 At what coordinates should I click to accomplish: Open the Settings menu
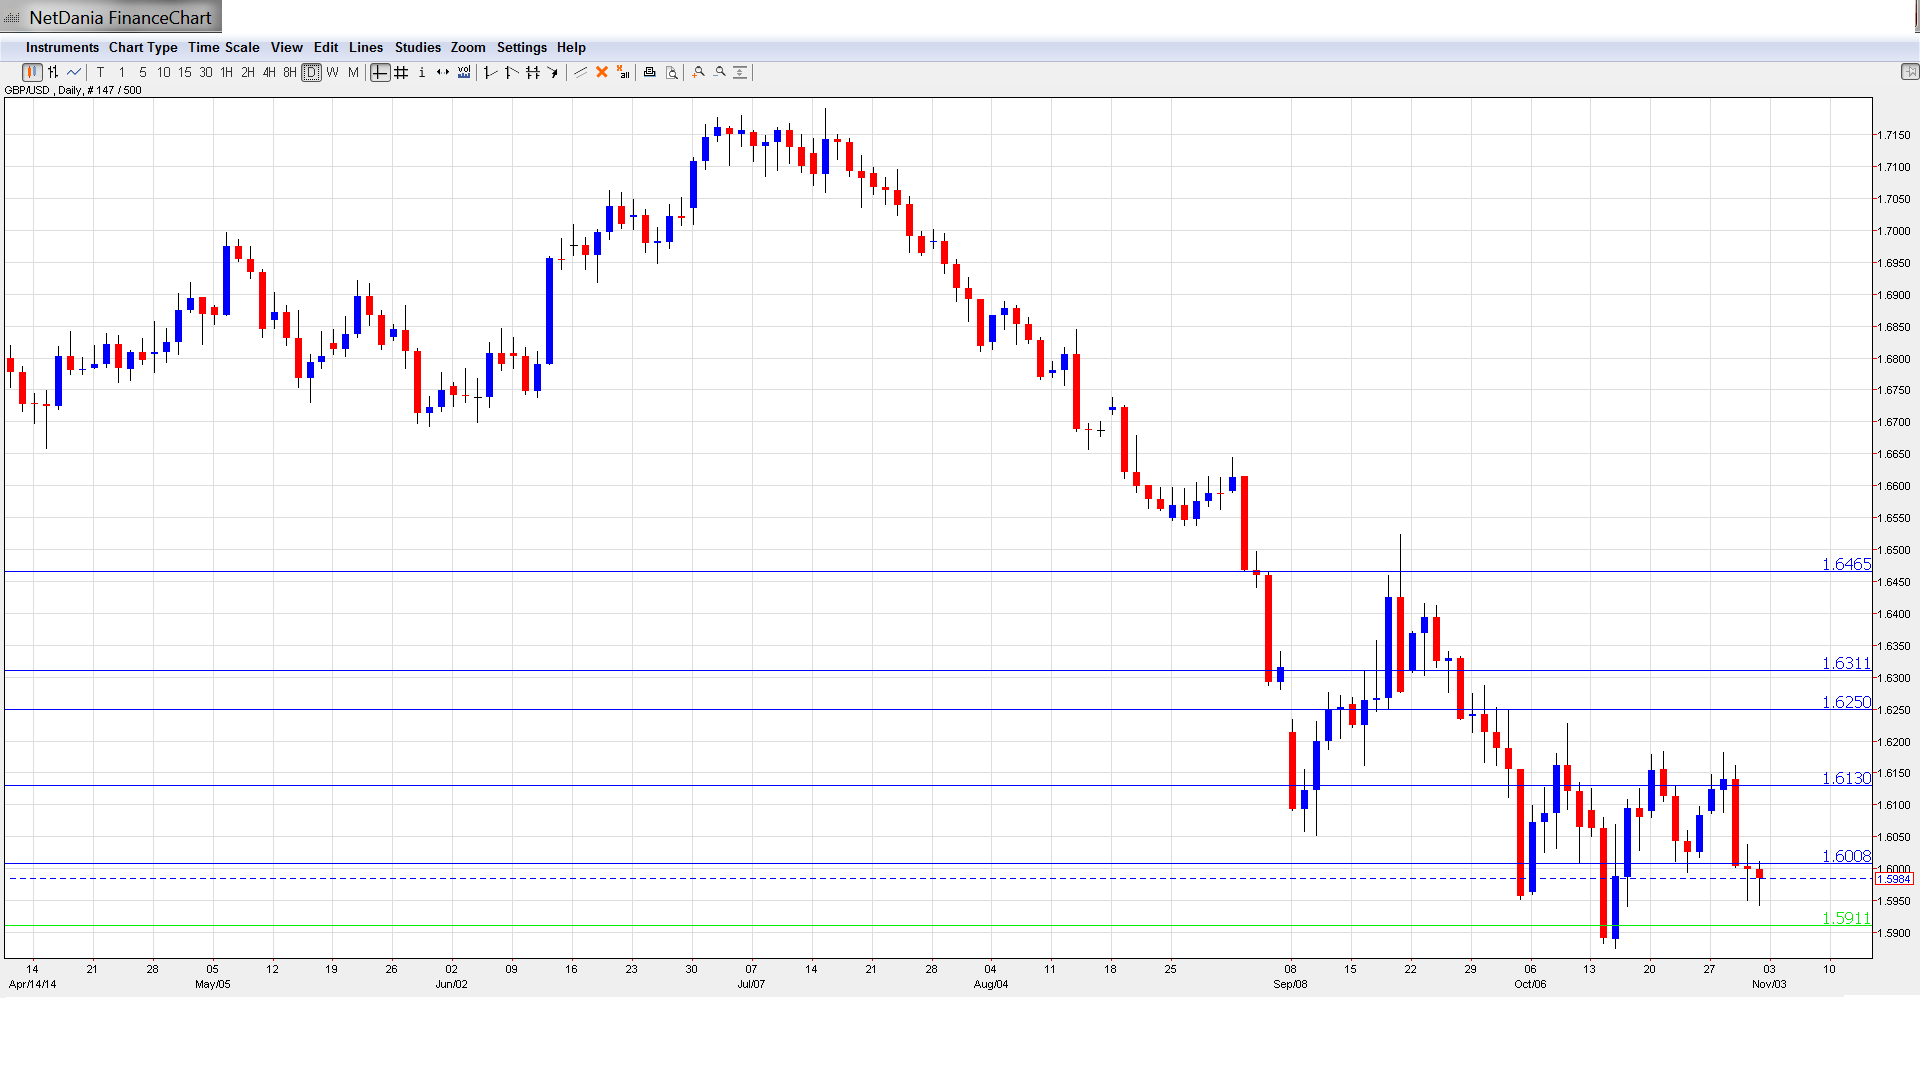click(x=521, y=47)
